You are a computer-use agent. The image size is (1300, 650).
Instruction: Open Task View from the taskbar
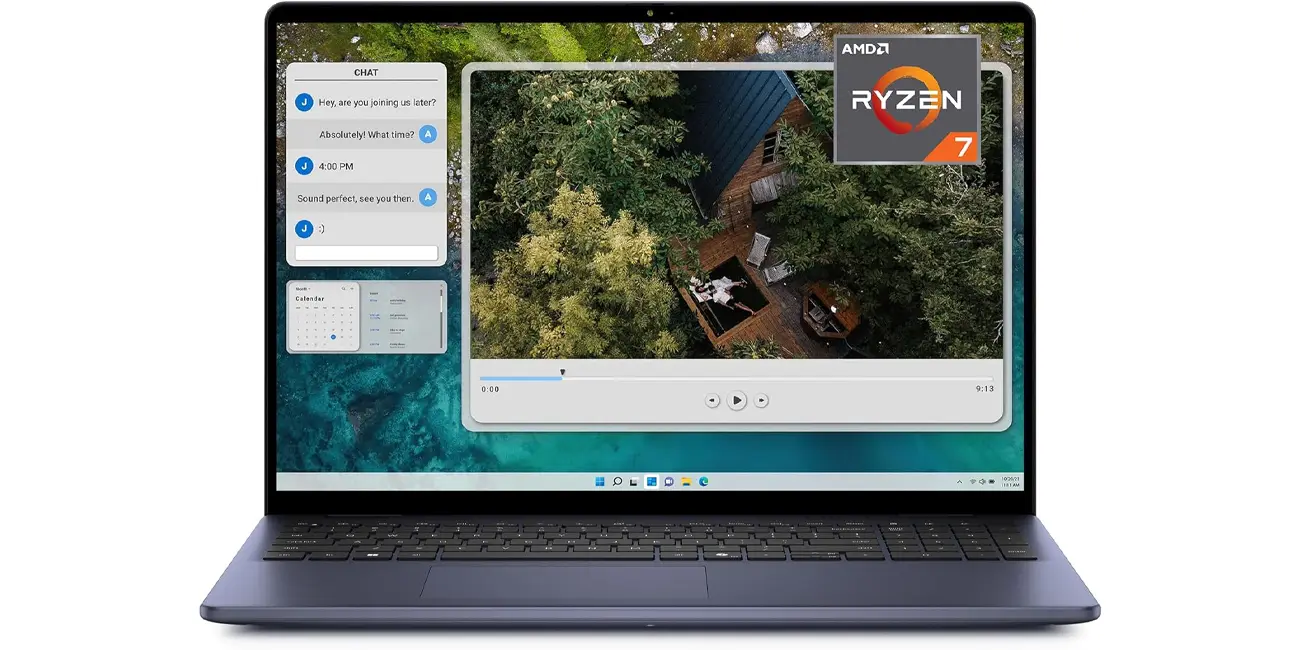[633, 482]
